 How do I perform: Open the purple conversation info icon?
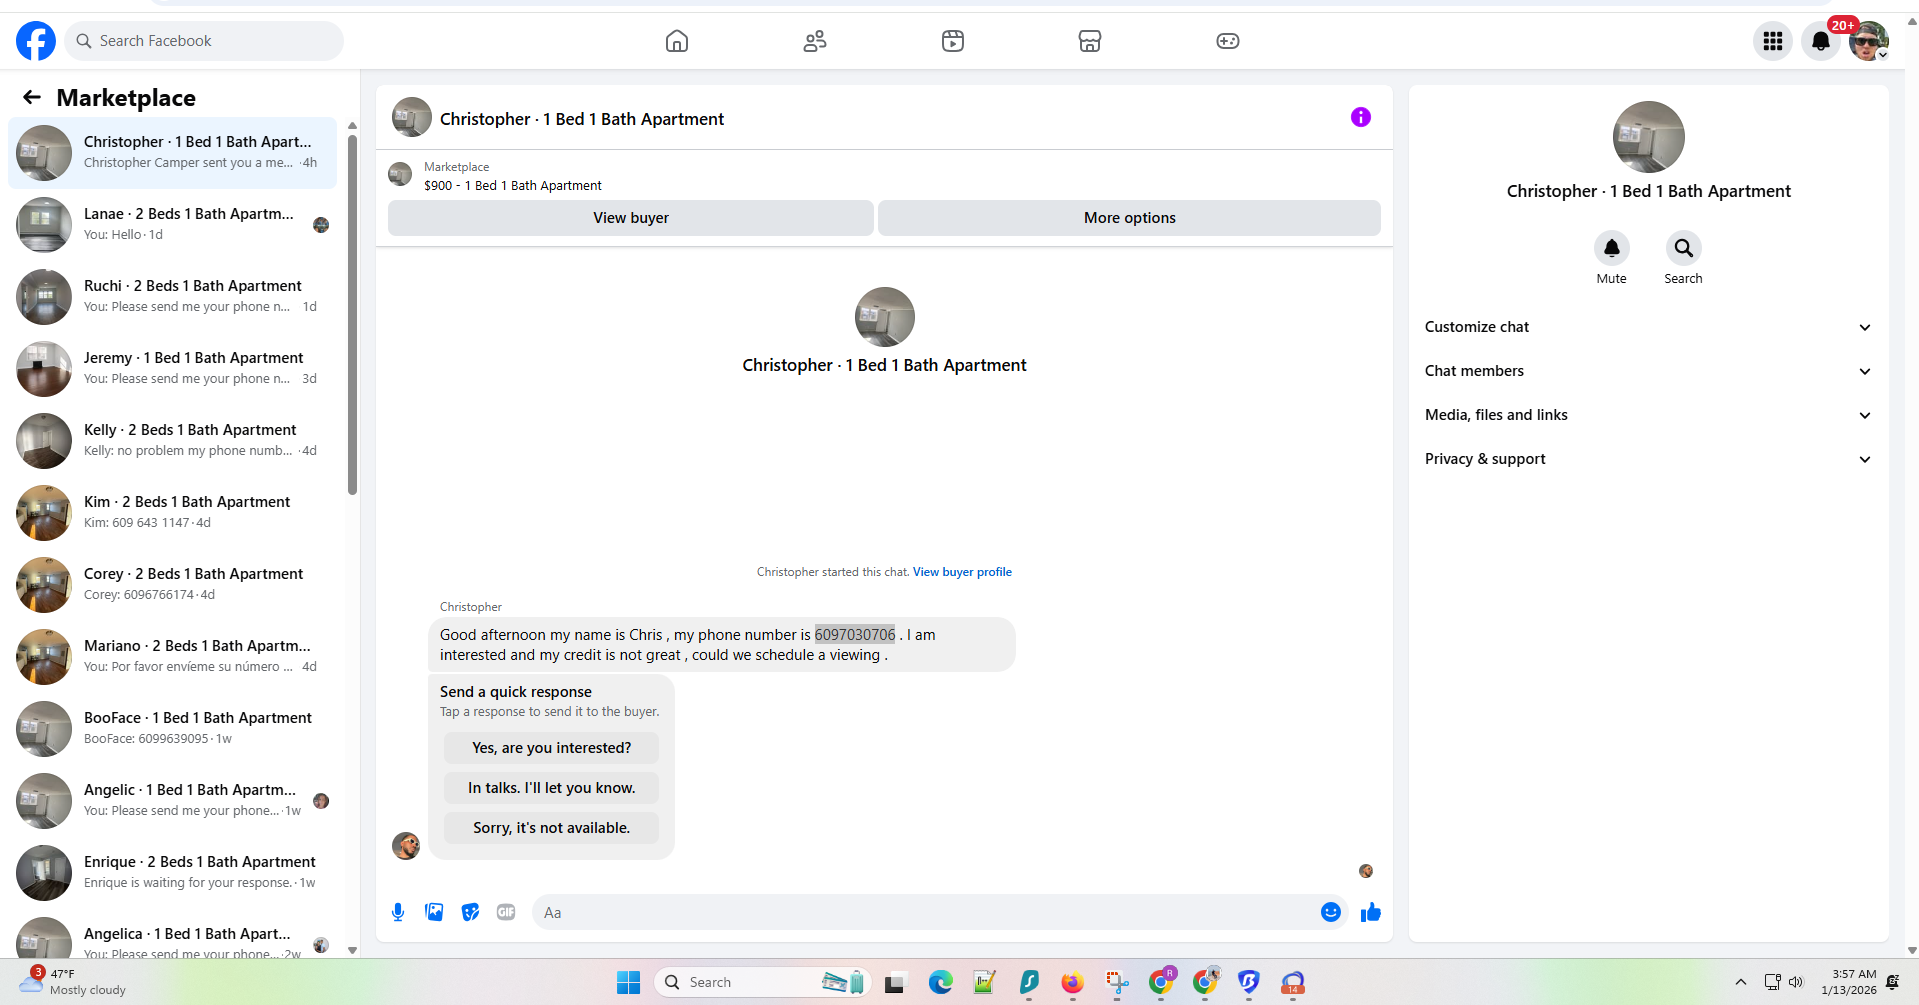[x=1361, y=117]
